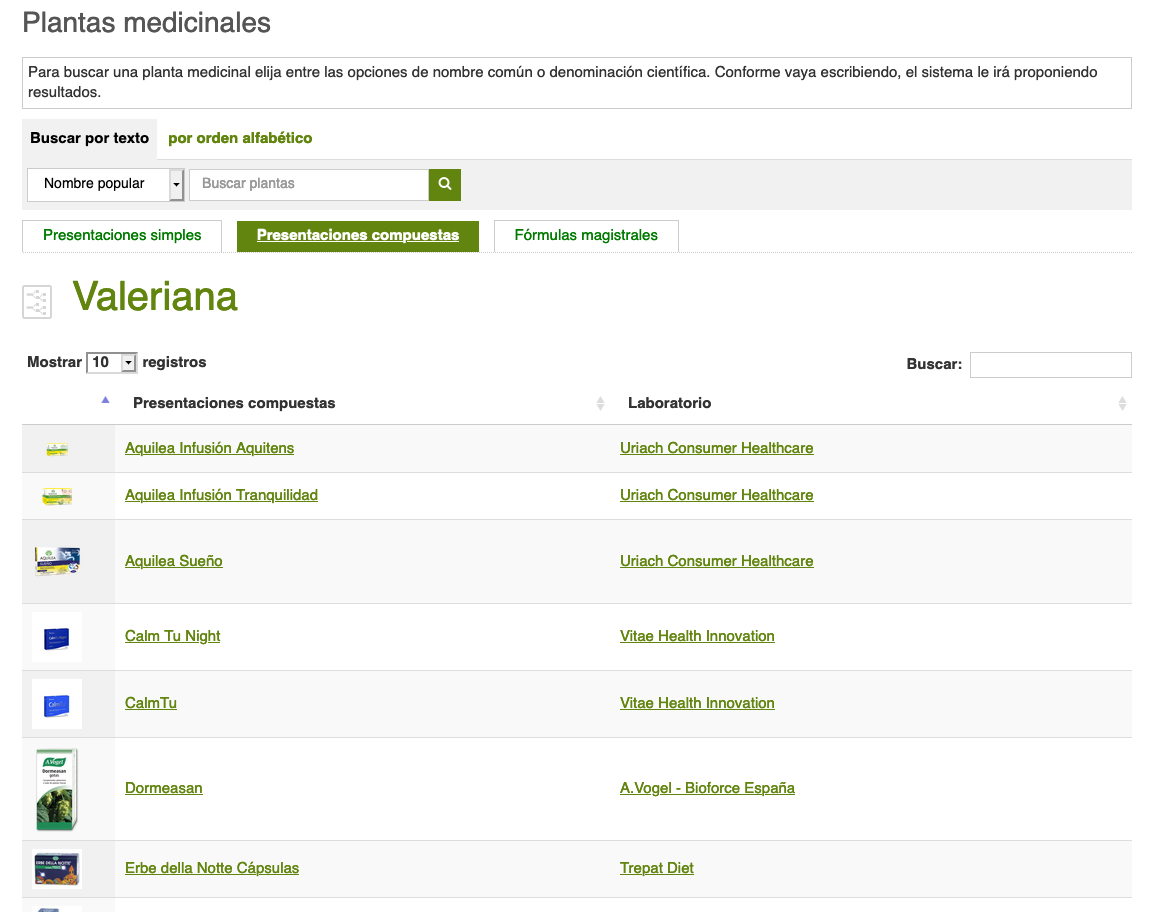Screen dimensions: 1153x912
Task: Click the tree diagram icon beside Valeriana
Action: (37, 302)
